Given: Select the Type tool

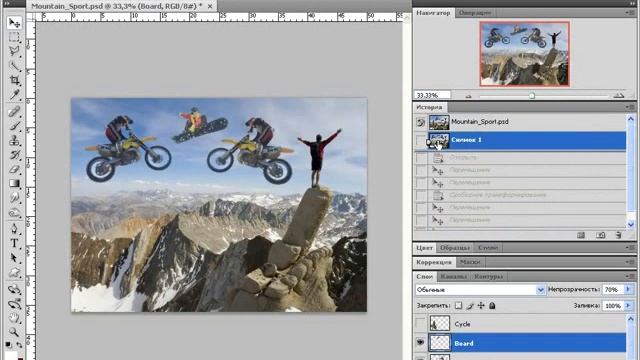Looking at the screenshot, I should tap(14, 243).
